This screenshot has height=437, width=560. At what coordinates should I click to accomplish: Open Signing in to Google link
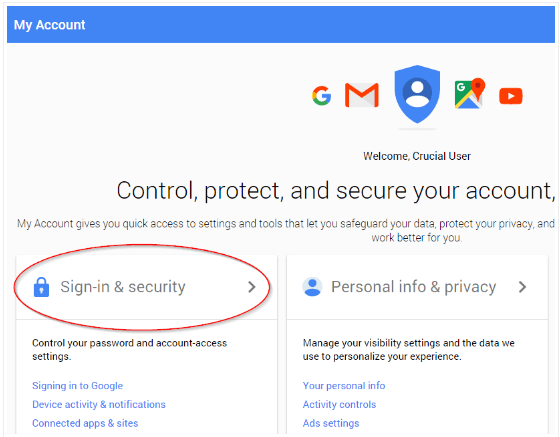[78, 386]
